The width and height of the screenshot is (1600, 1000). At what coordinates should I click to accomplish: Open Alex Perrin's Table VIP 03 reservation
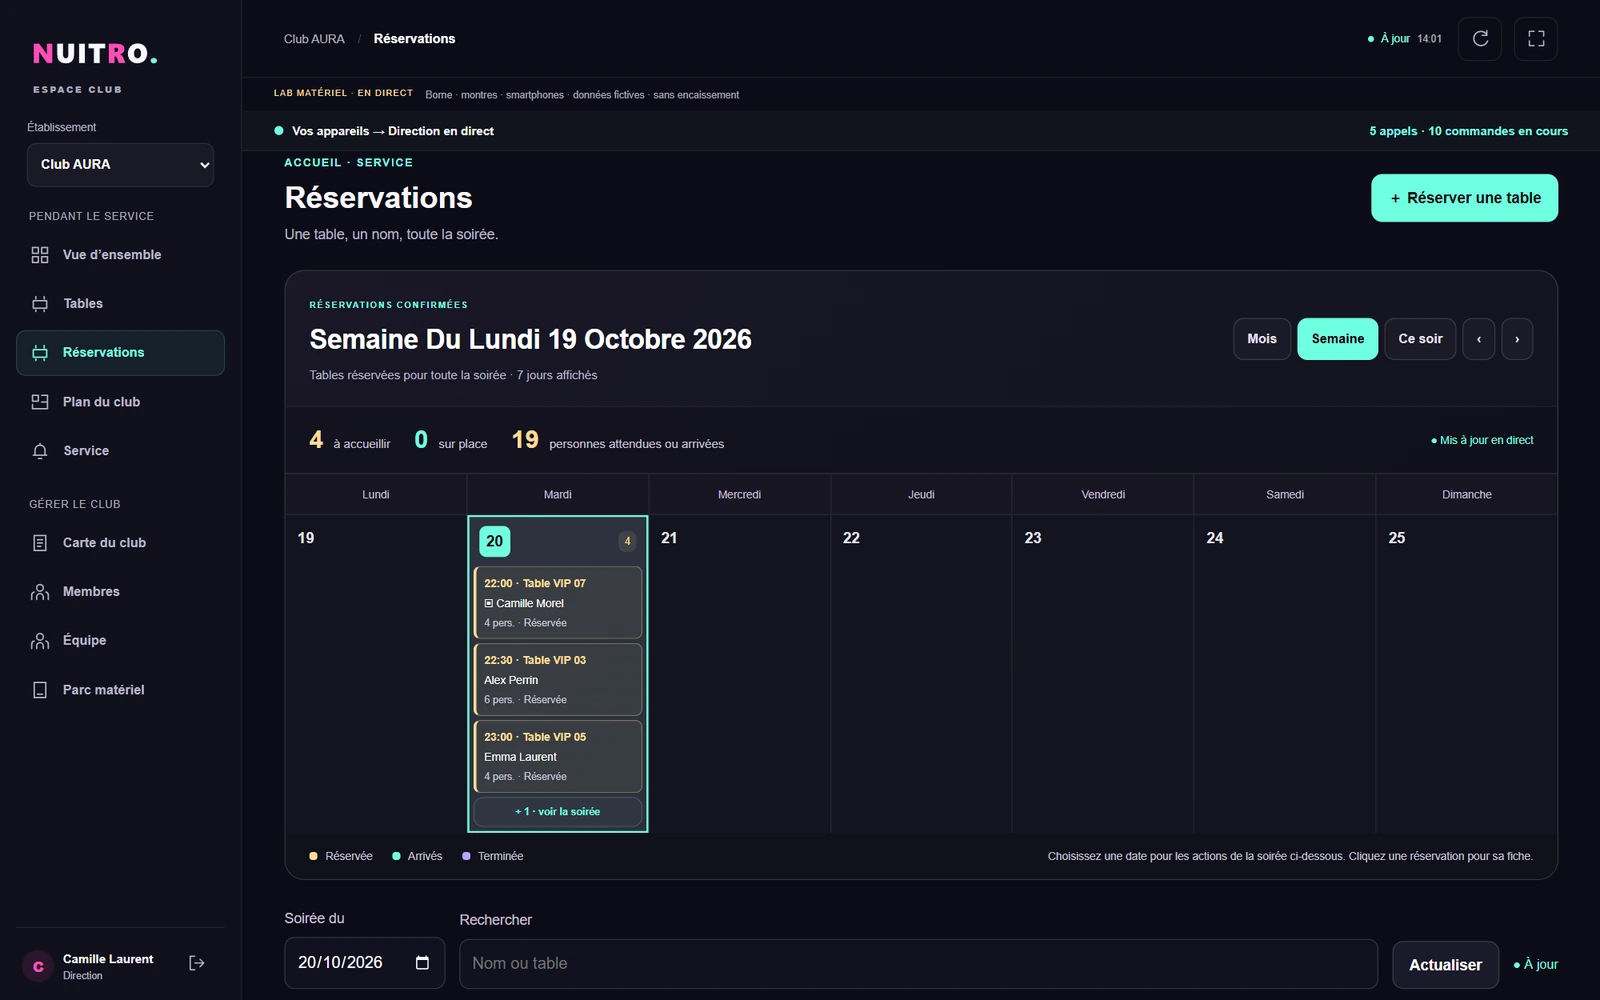[558, 680]
